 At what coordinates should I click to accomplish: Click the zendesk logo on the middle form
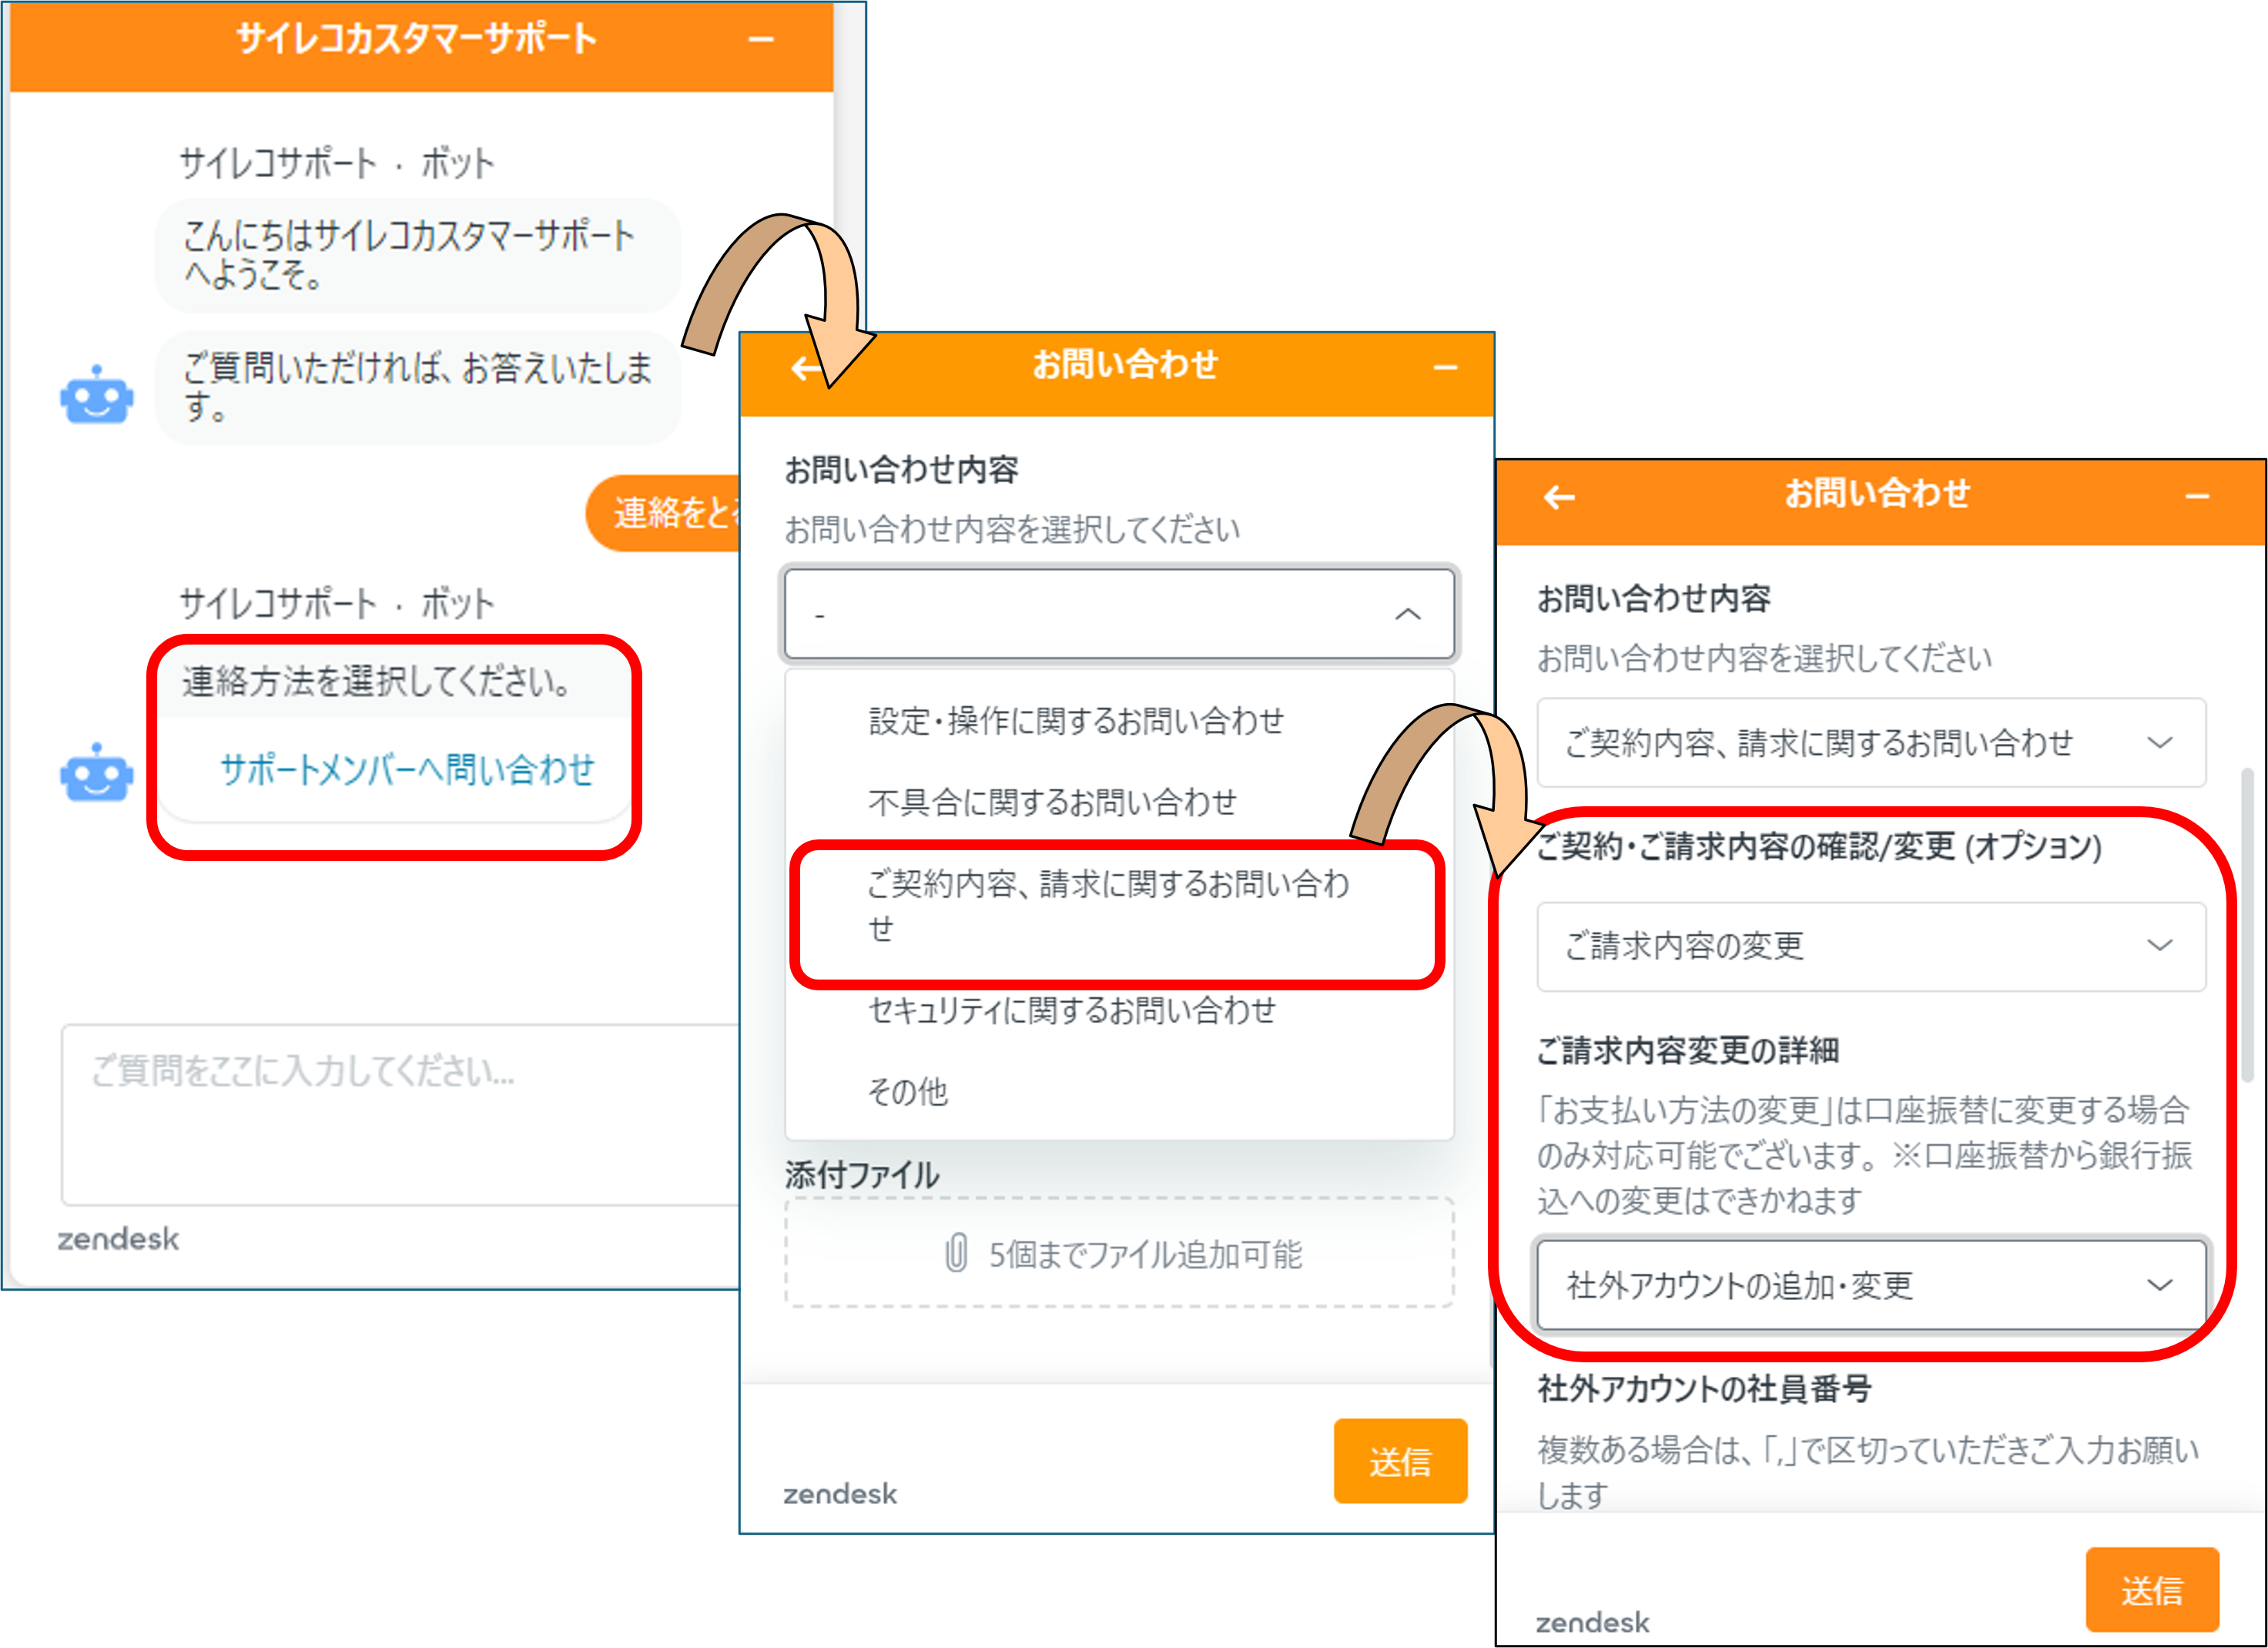(840, 1494)
